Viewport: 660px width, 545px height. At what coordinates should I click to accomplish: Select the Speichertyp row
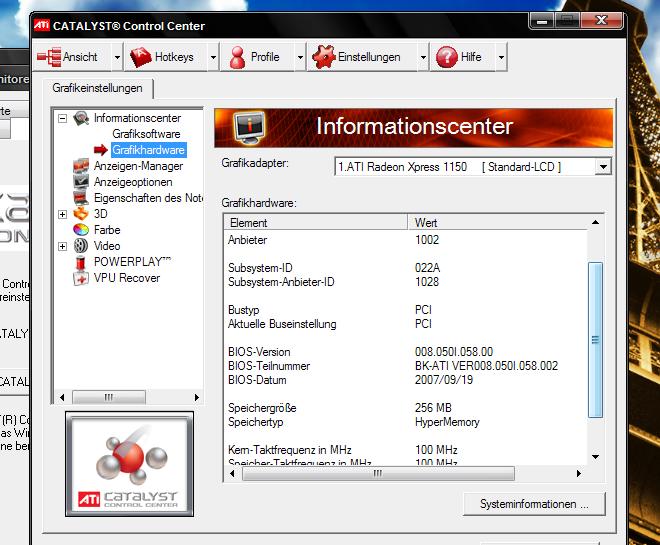pos(407,422)
